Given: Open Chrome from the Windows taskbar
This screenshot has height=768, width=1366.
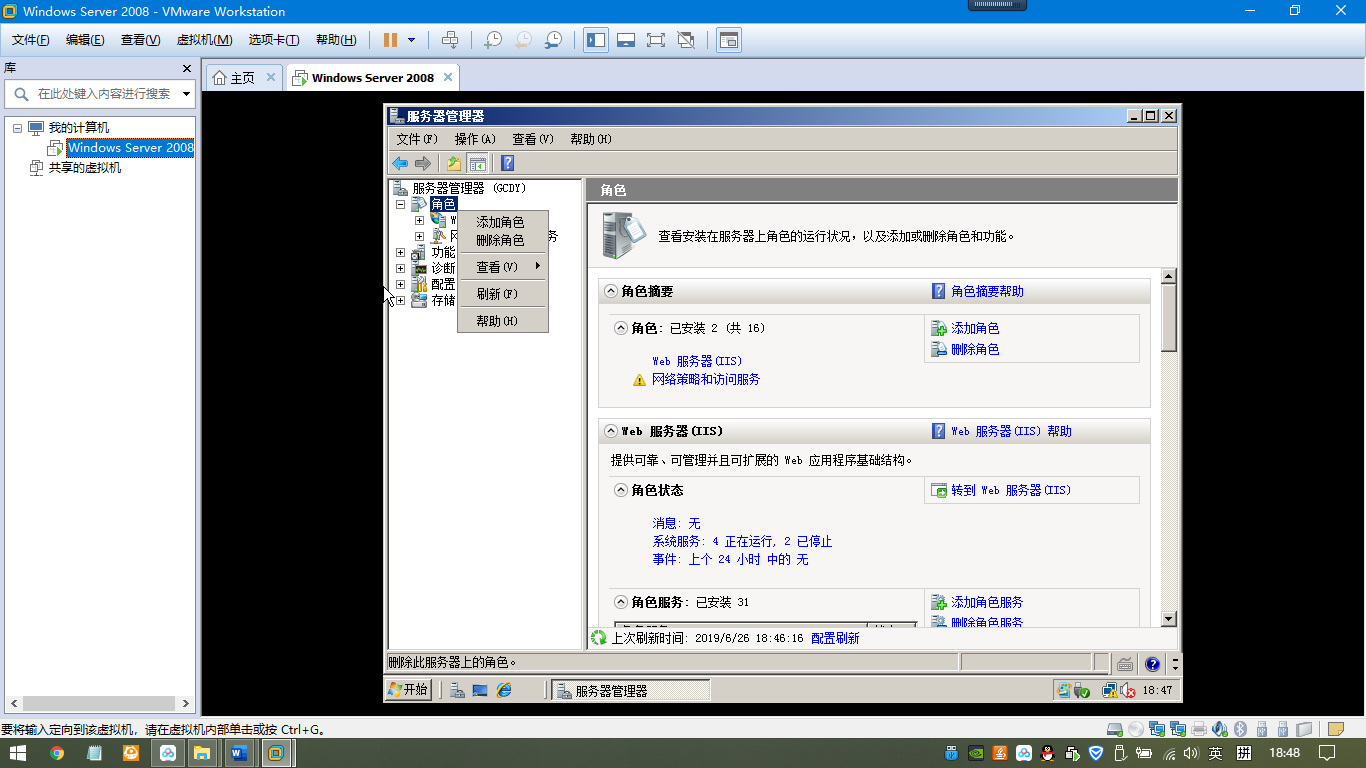Looking at the screenshot, I should (x=57, y=753).
